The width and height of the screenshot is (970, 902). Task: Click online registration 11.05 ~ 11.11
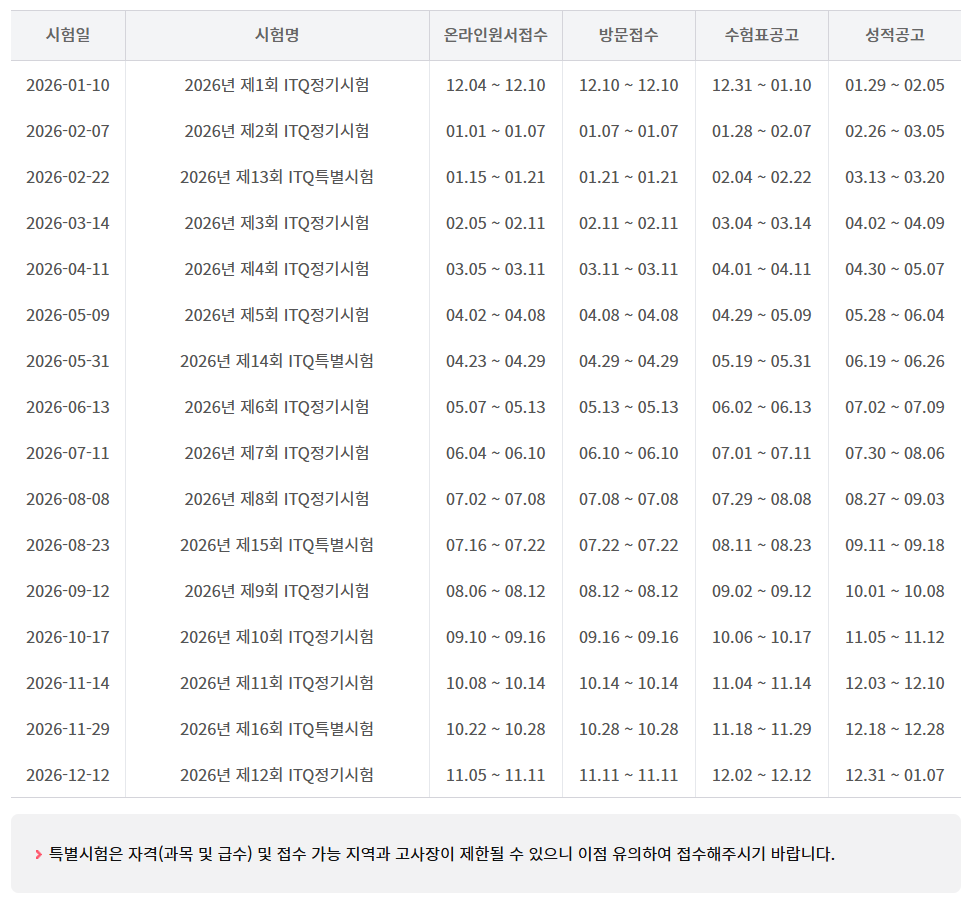click(496, 775)
